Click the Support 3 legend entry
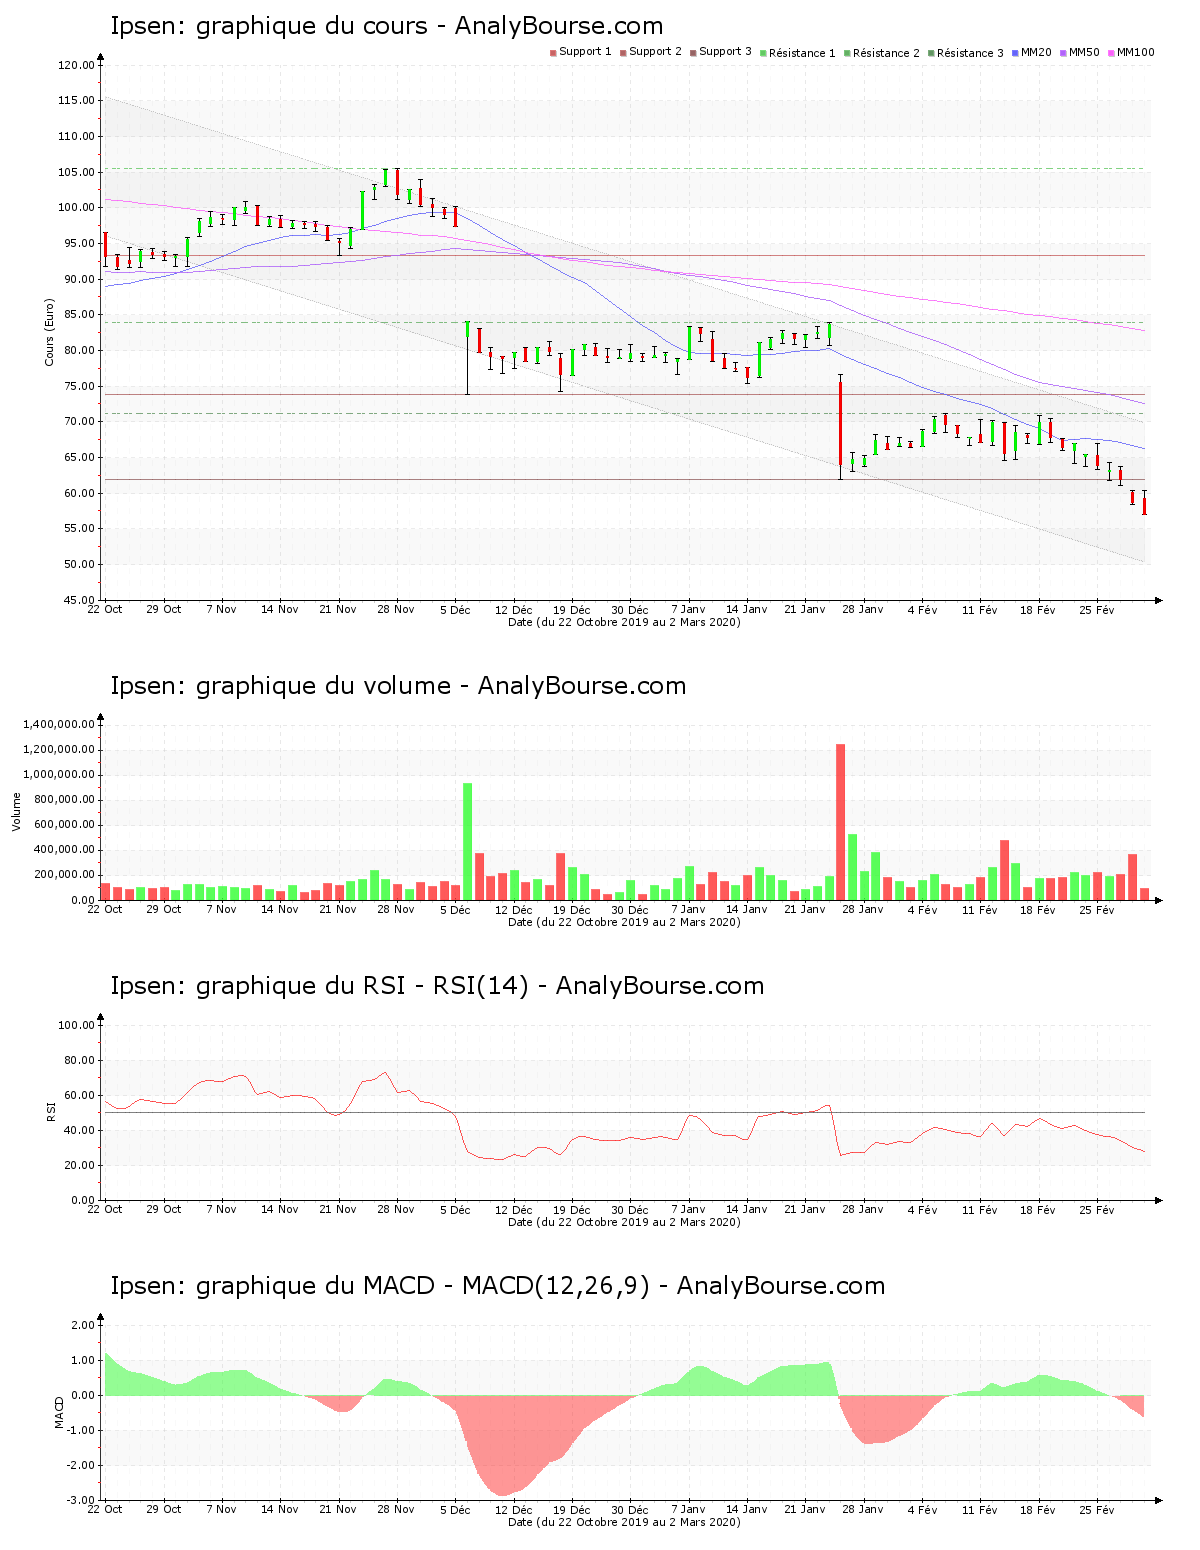The width and height of the screenshot is (1200, 1550). tap(721, 52)
